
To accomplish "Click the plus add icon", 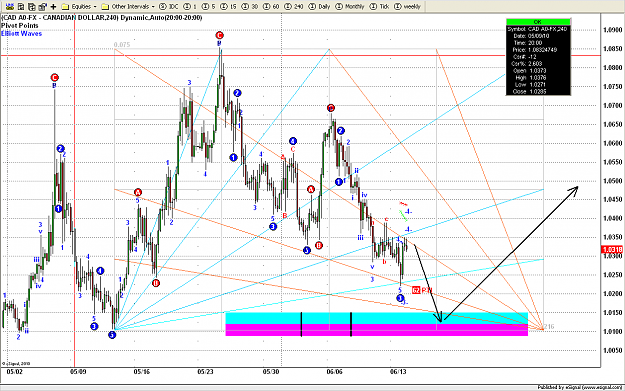I will pos(53,7).
